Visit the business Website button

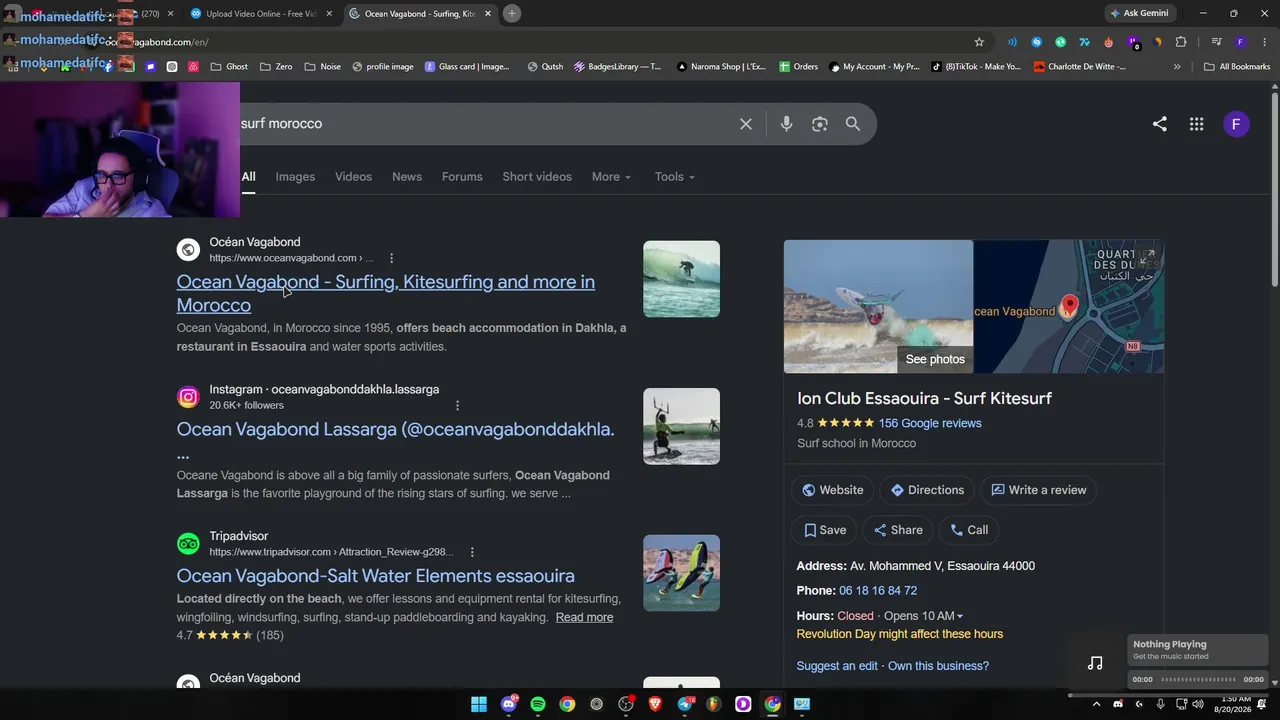pos(832,490)
